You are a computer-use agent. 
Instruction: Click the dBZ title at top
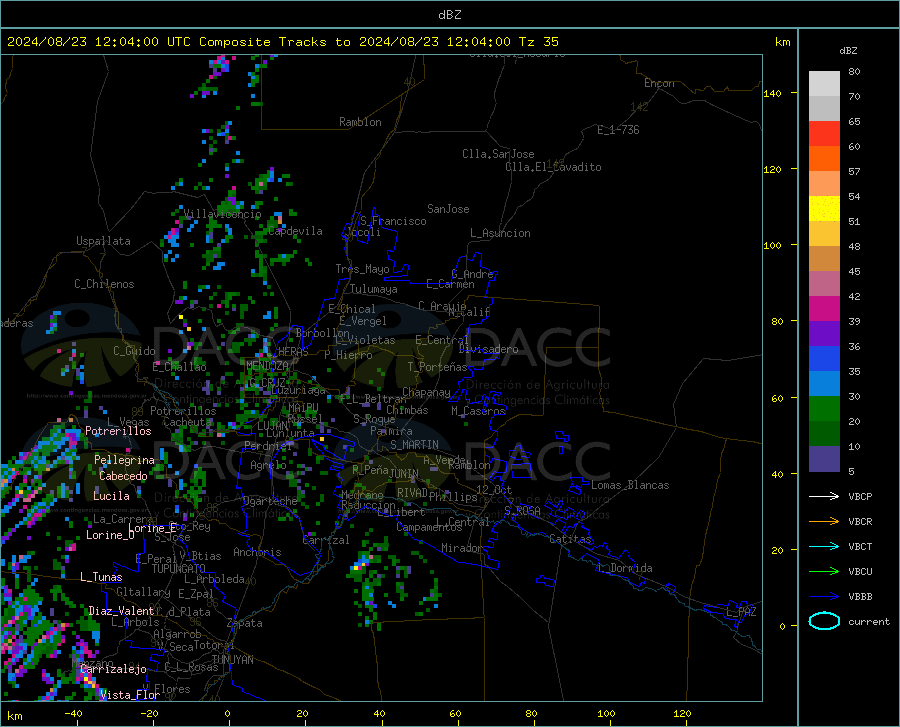[x=449, y=15]
